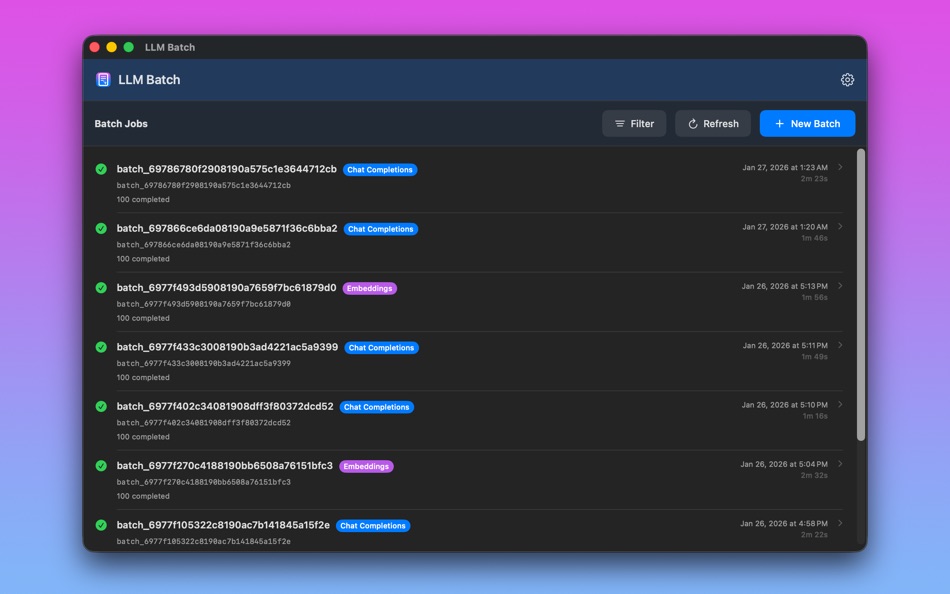Expand the Jan 26, 2026 5:11 PM batch chevron
This screenshot has height=594, width=950.
tap(840, 345)
